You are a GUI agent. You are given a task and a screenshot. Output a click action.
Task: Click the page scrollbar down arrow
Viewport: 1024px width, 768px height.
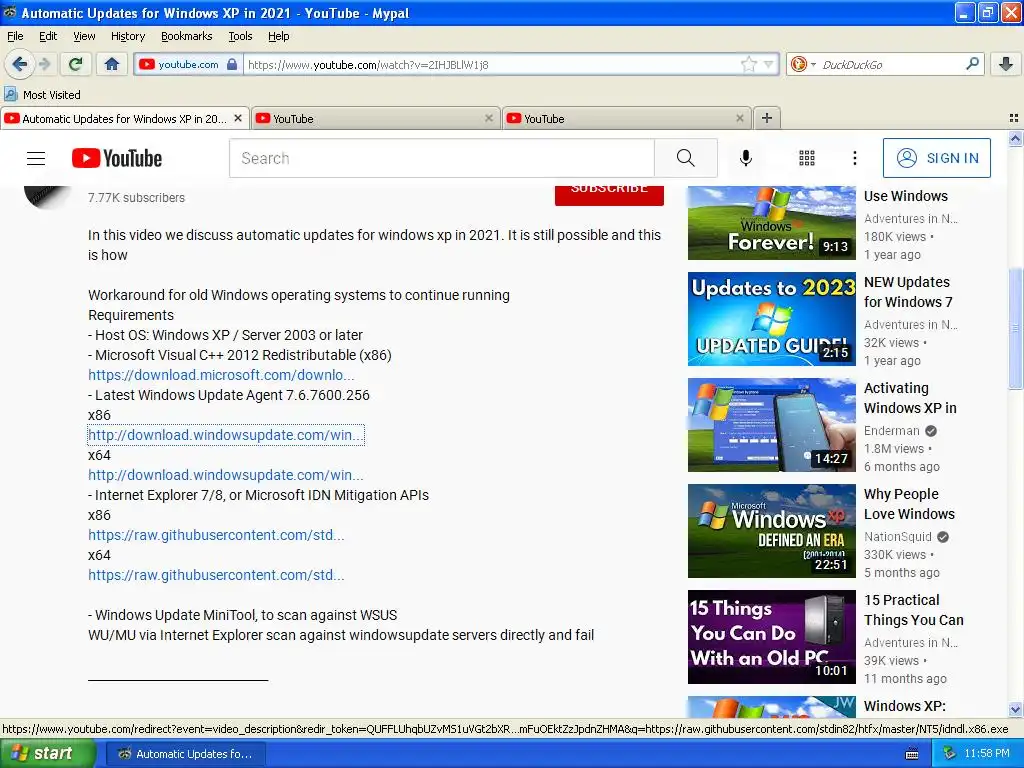(x=1015, y=709)
